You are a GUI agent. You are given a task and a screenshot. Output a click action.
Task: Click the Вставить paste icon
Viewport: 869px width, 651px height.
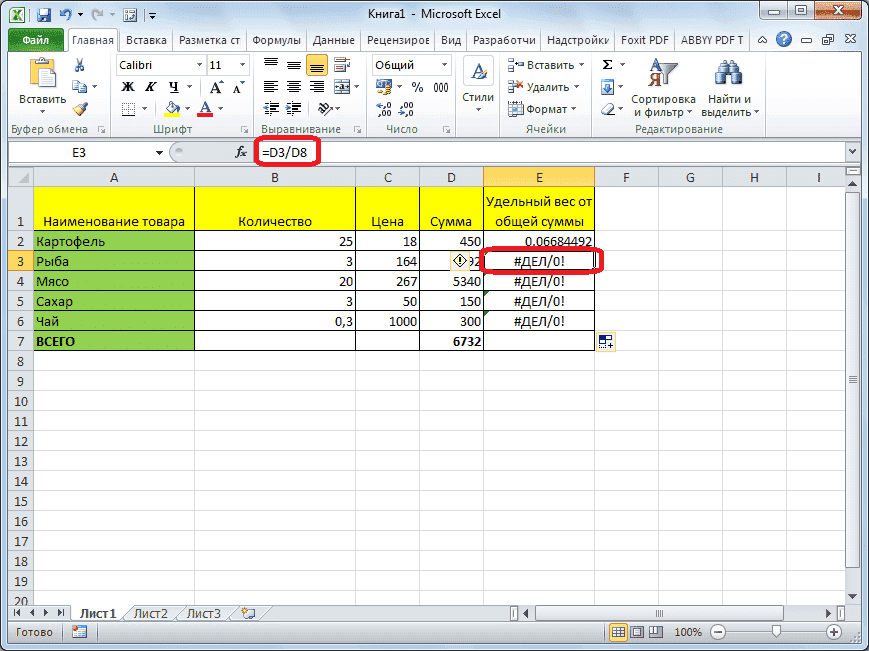point(42,70)
